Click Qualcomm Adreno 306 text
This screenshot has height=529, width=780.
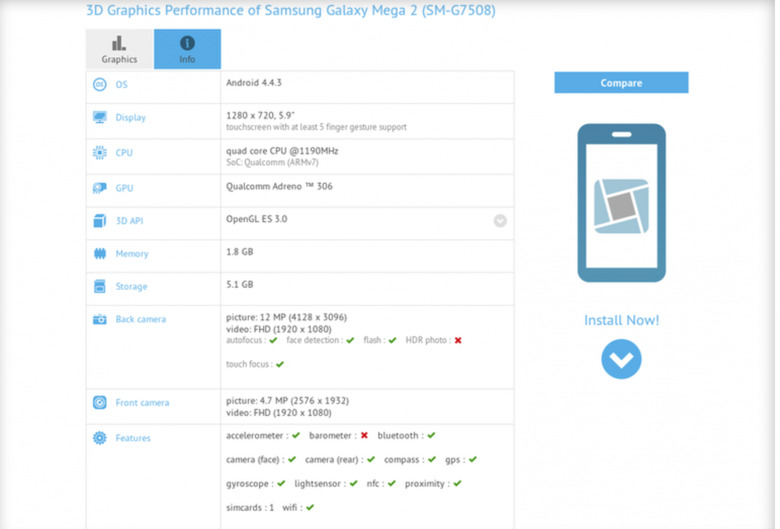(x=279, y=186)
